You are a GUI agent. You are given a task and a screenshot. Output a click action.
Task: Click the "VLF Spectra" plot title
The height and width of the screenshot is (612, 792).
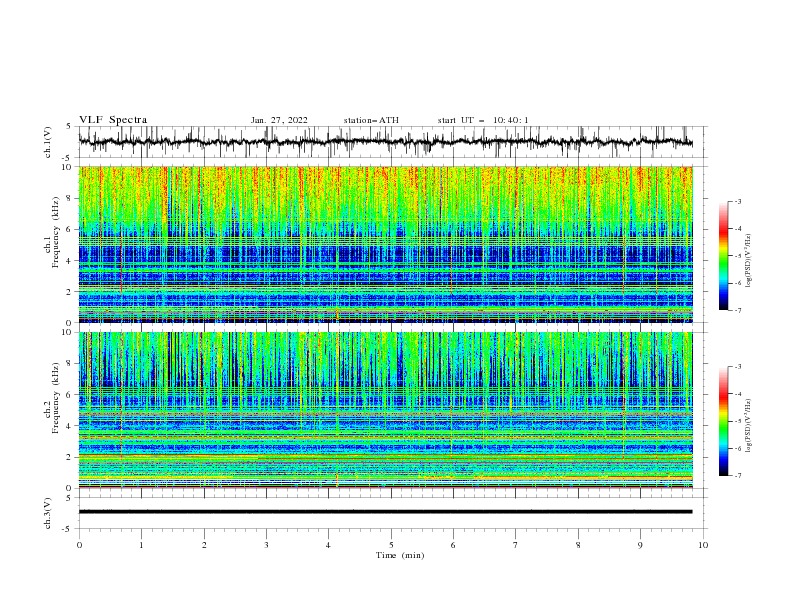click(113, 120)
